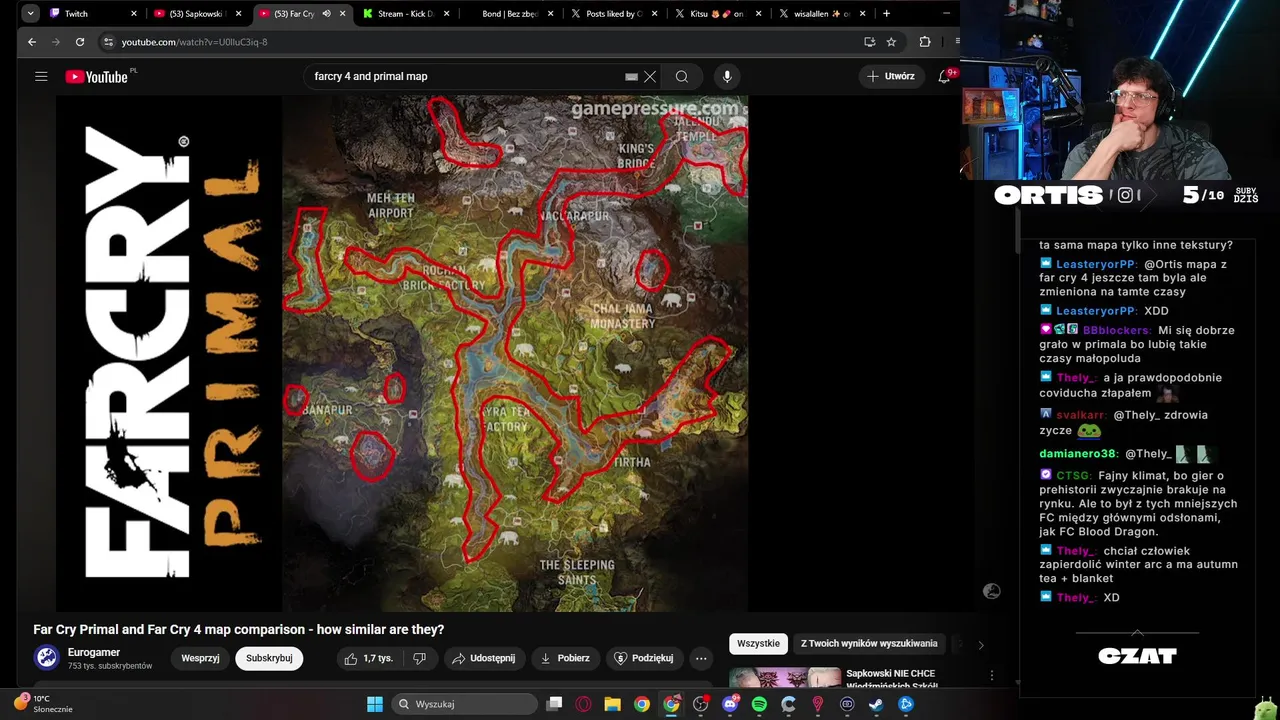Close the Twitch tab
The height and width of the screenshot is (720, 1280).
[x=133, y=14]
